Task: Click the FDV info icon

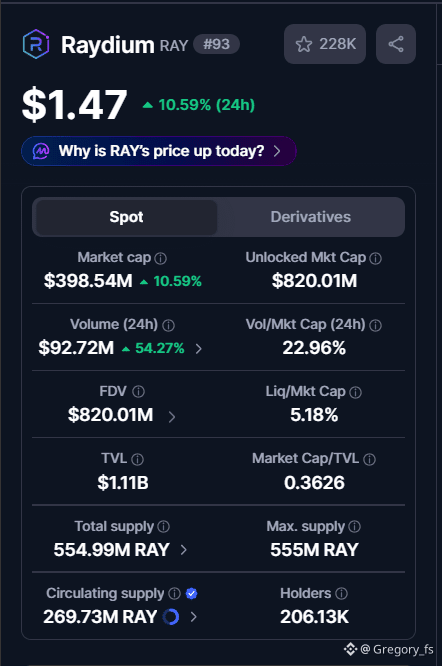Action: (x=138, y=392)
